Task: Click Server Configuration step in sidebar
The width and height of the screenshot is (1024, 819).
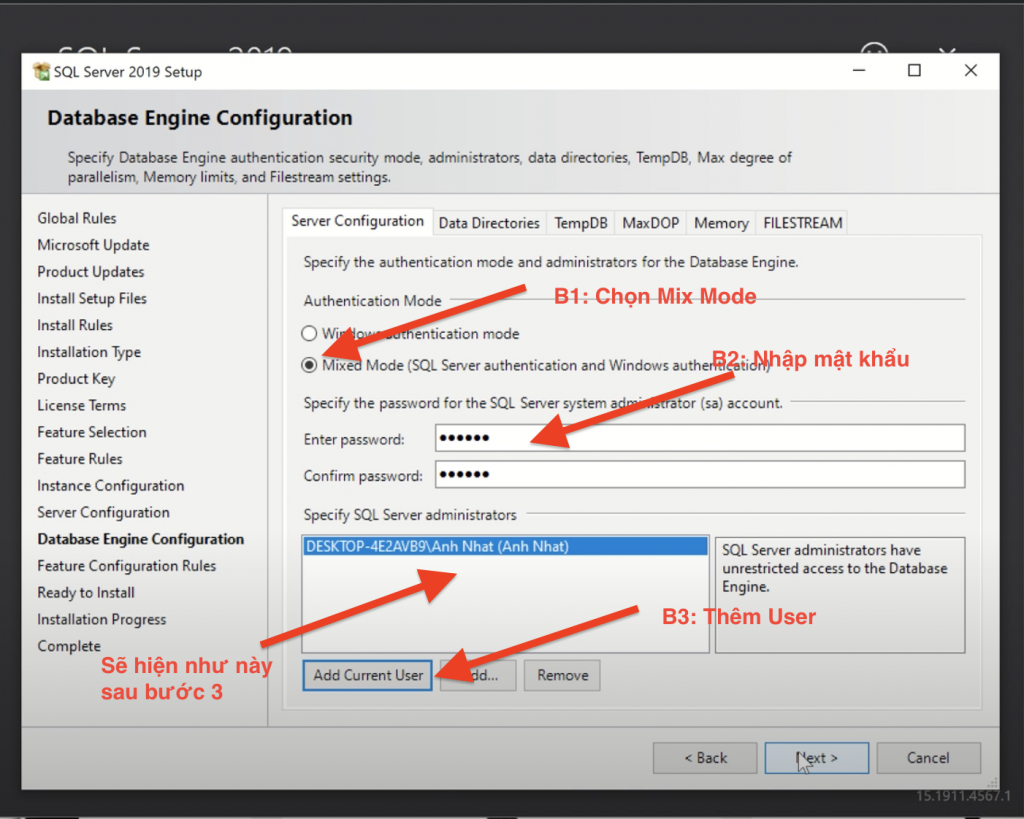Action: [x=103, y=513]
